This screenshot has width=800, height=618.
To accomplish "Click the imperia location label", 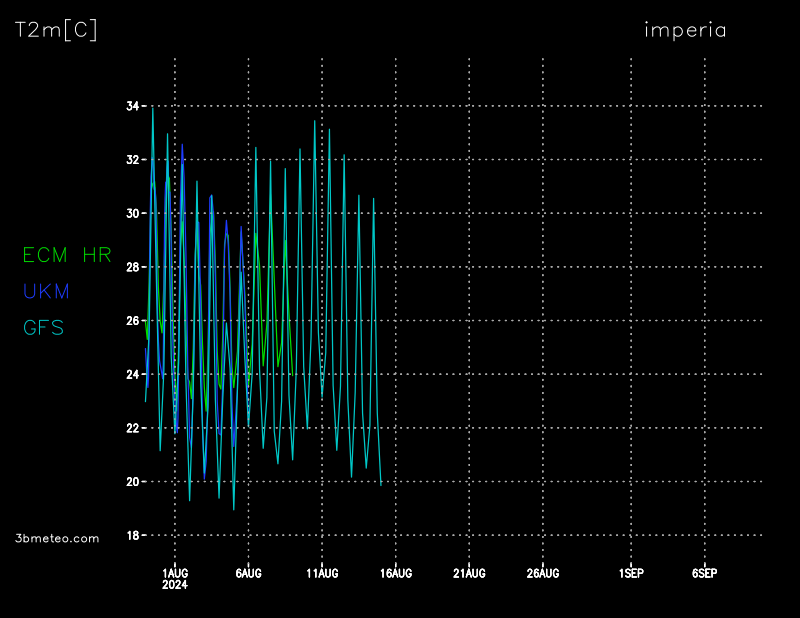I will 685,30.
